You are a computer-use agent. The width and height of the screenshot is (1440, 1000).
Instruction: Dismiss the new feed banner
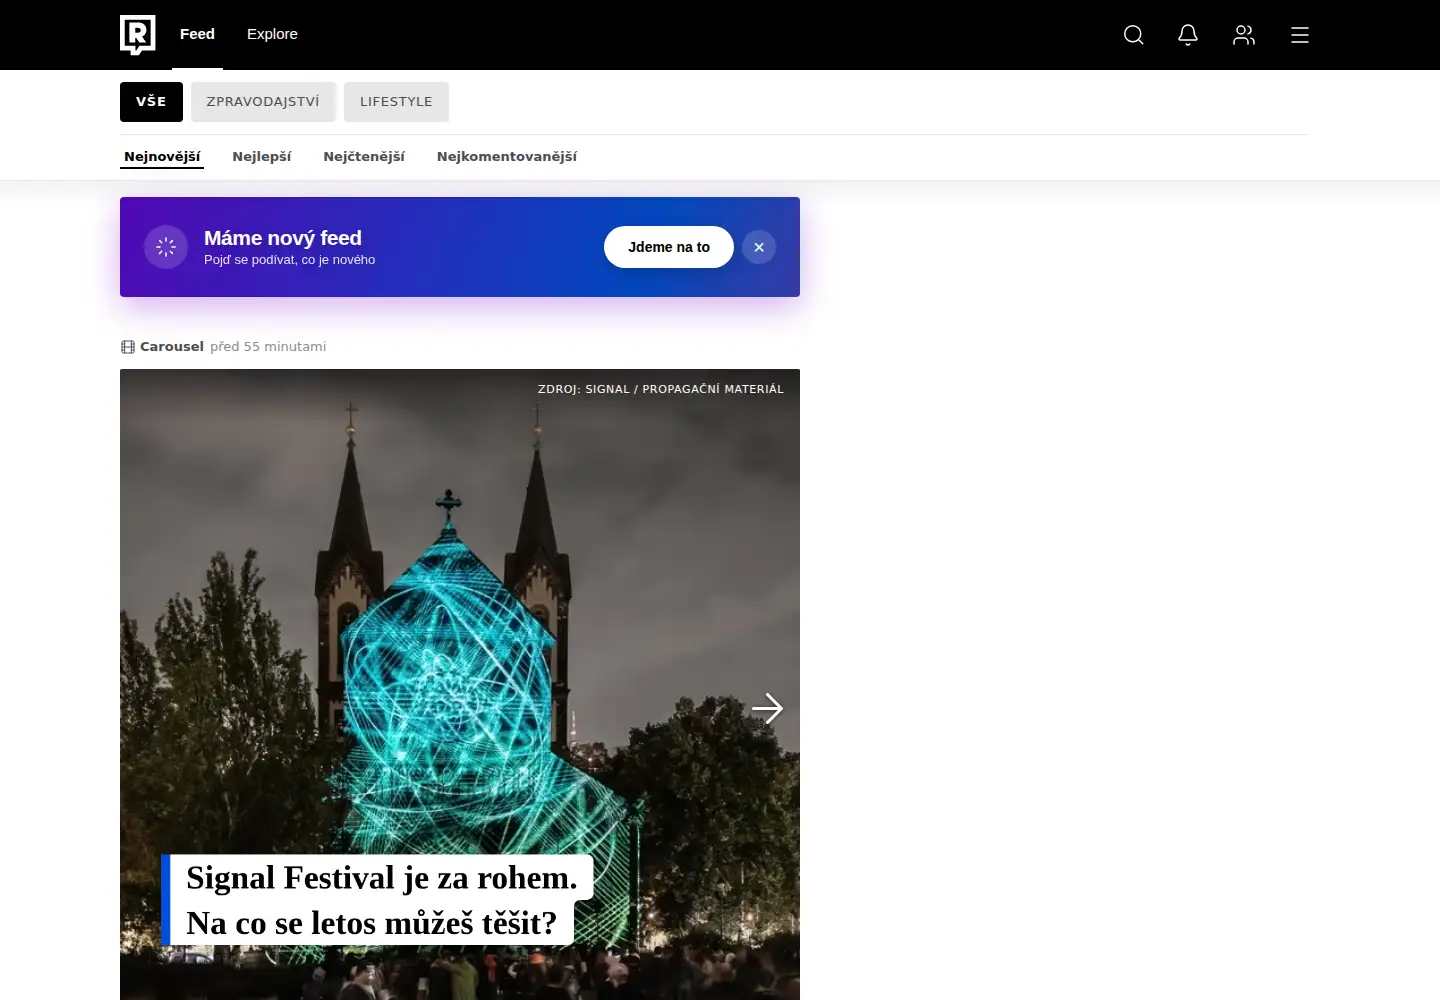(759, 247)
